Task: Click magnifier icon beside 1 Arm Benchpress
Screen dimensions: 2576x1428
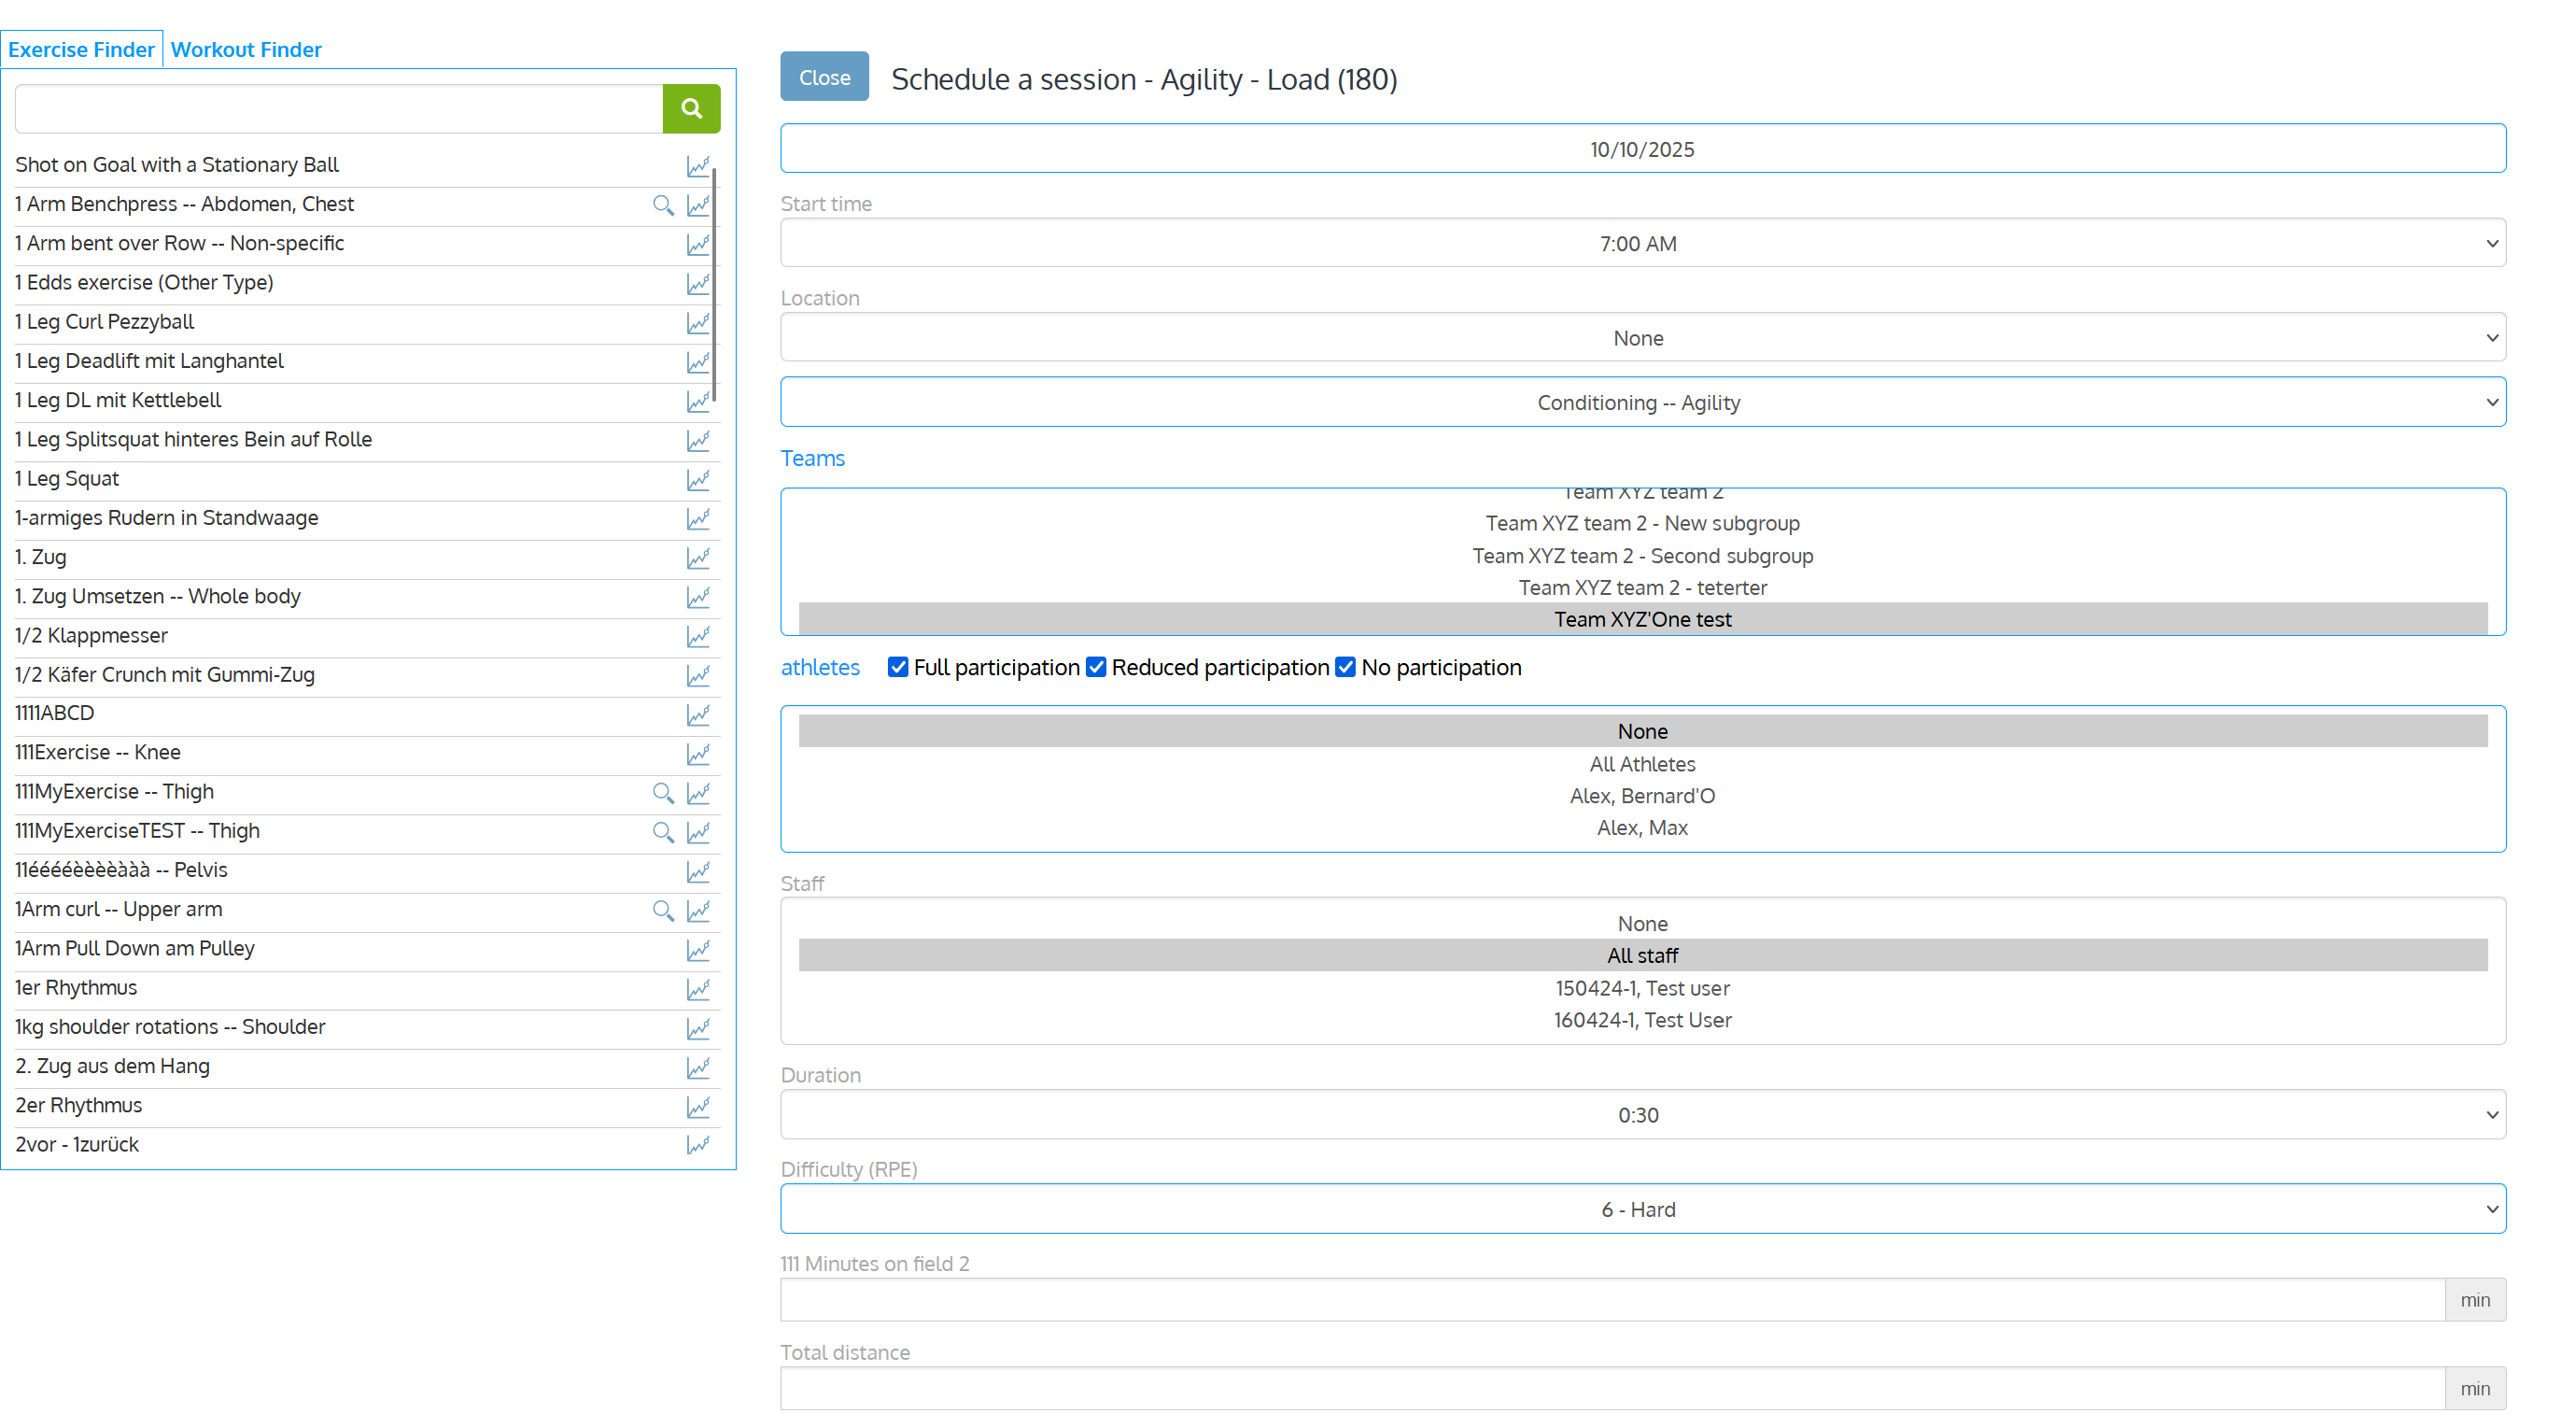Action: coord(662,205)
